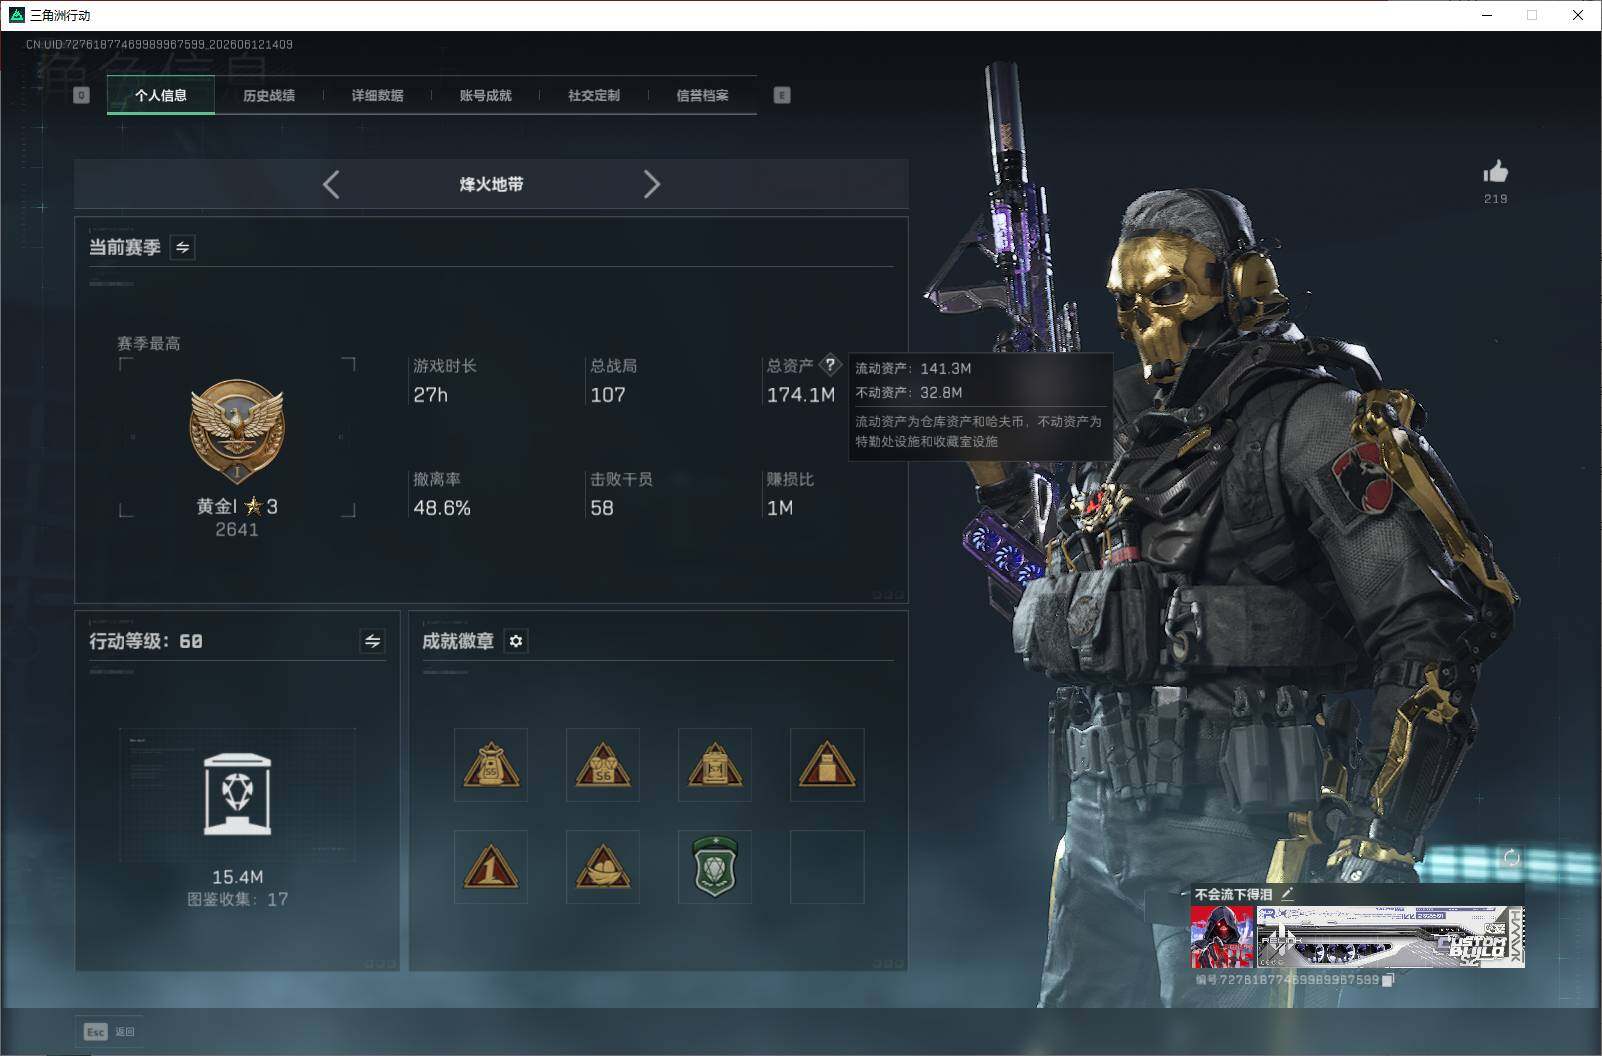Open the 信誉档案 tab
1602x1056 pixels.
[x=702, y=96]
